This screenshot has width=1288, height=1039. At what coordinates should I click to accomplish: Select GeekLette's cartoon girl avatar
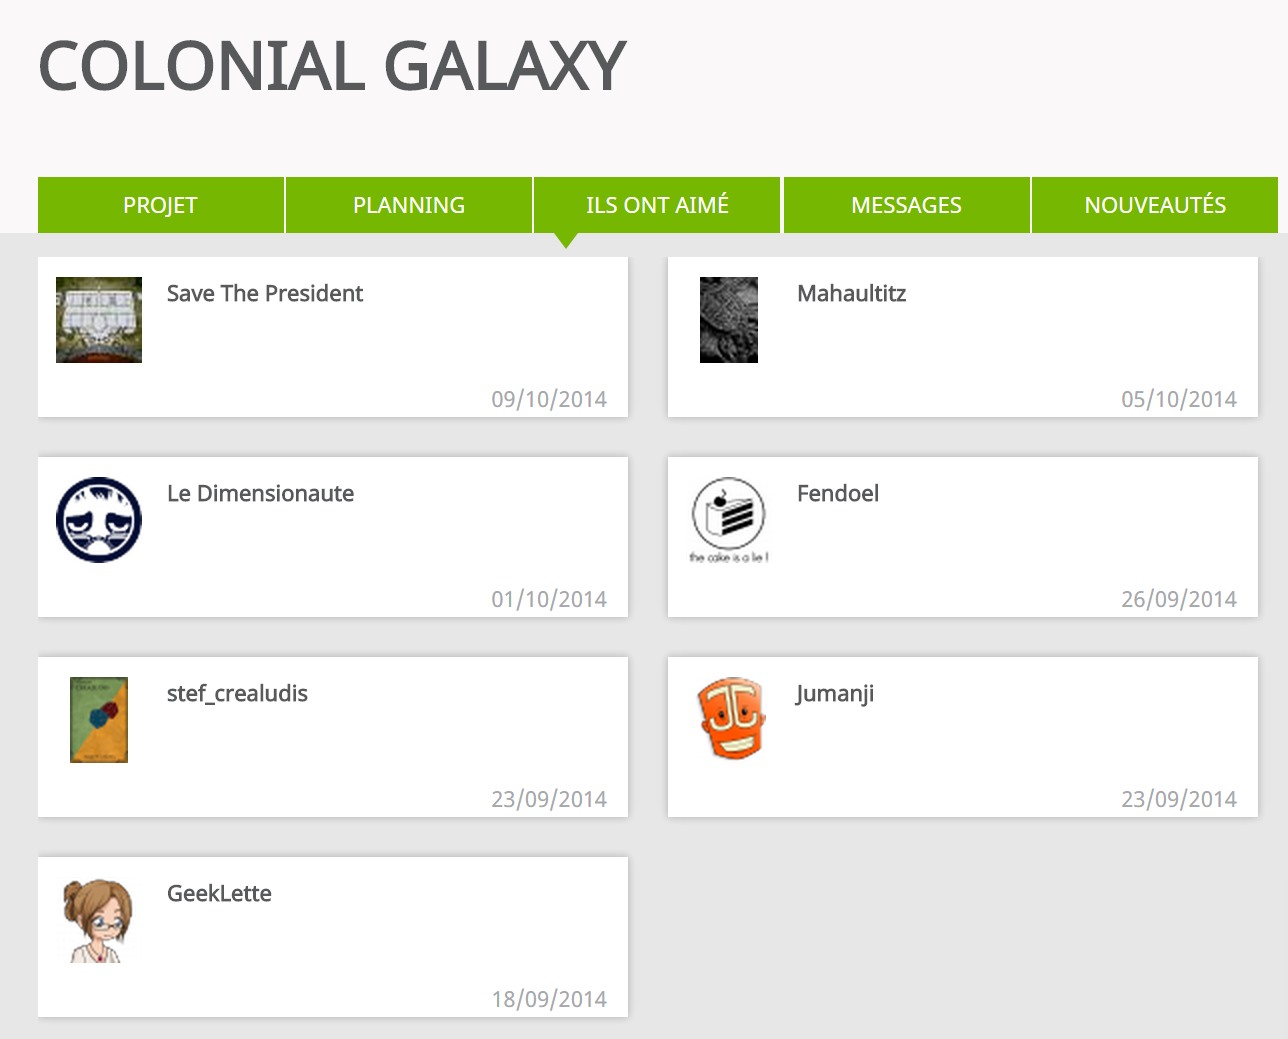[98, 920]
